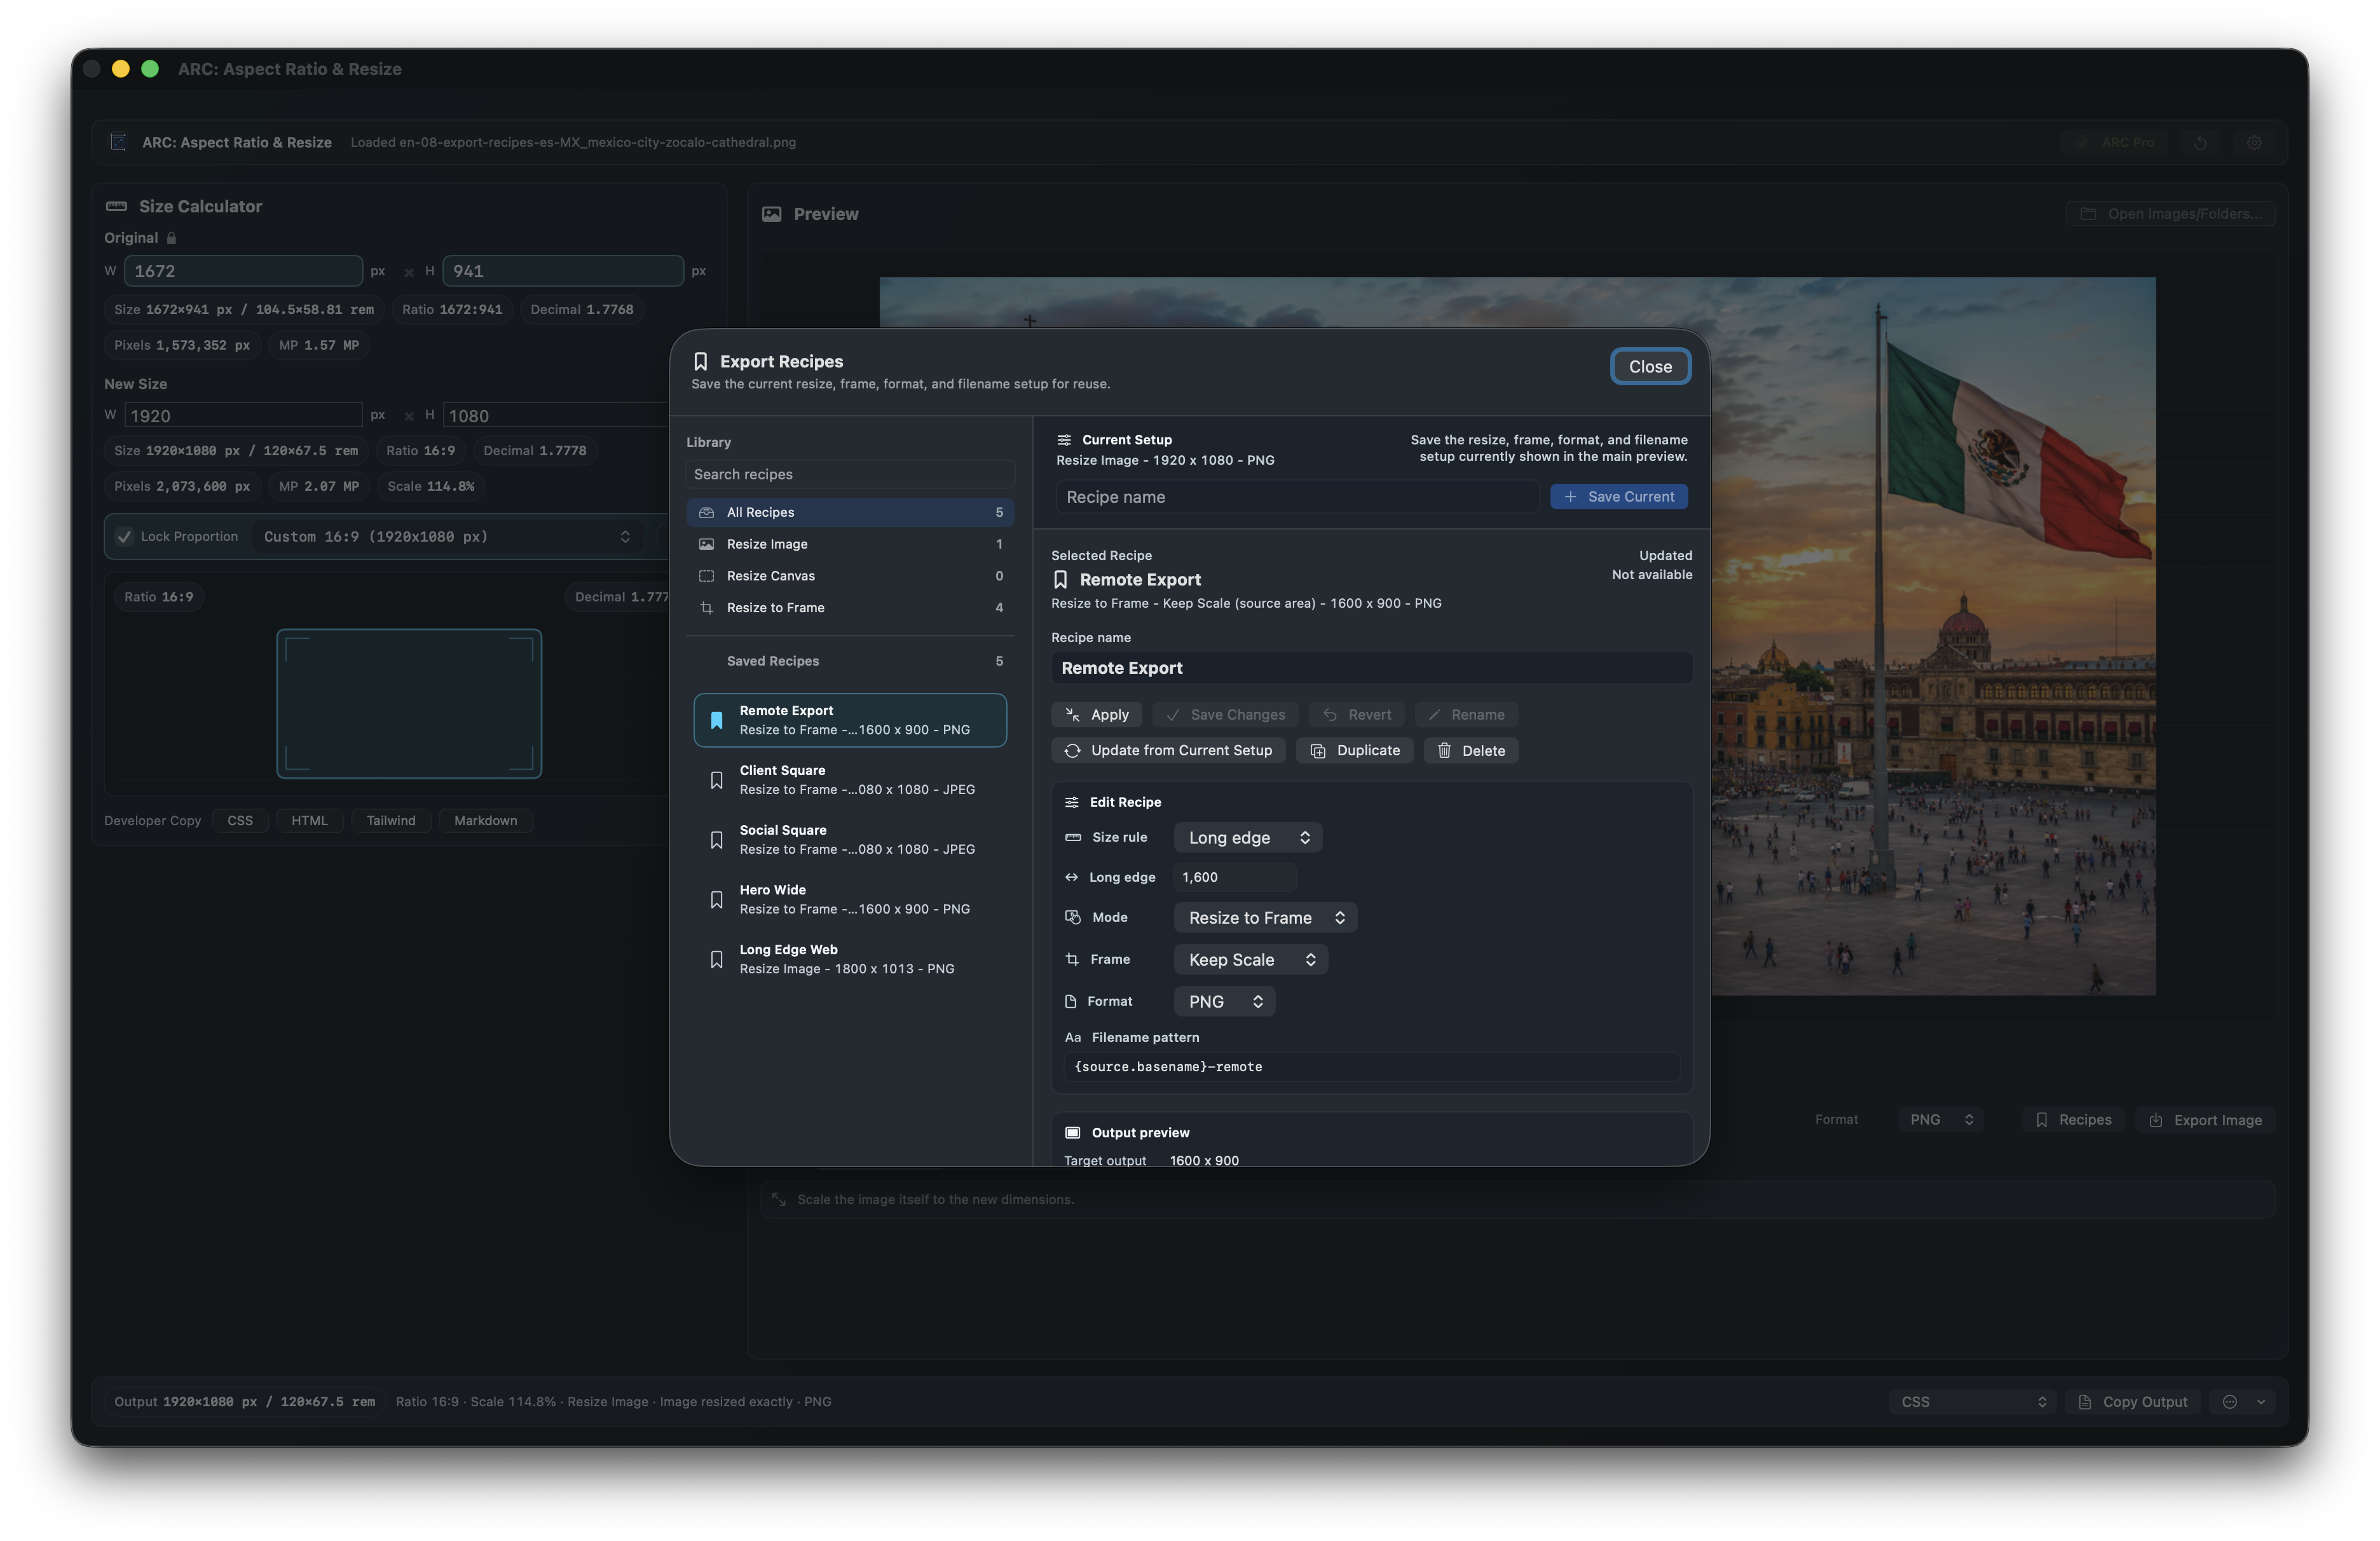Screen dimensions: 2380x1541
Task: Click the Current Setup sliders icon
Action: [1064, 440]
